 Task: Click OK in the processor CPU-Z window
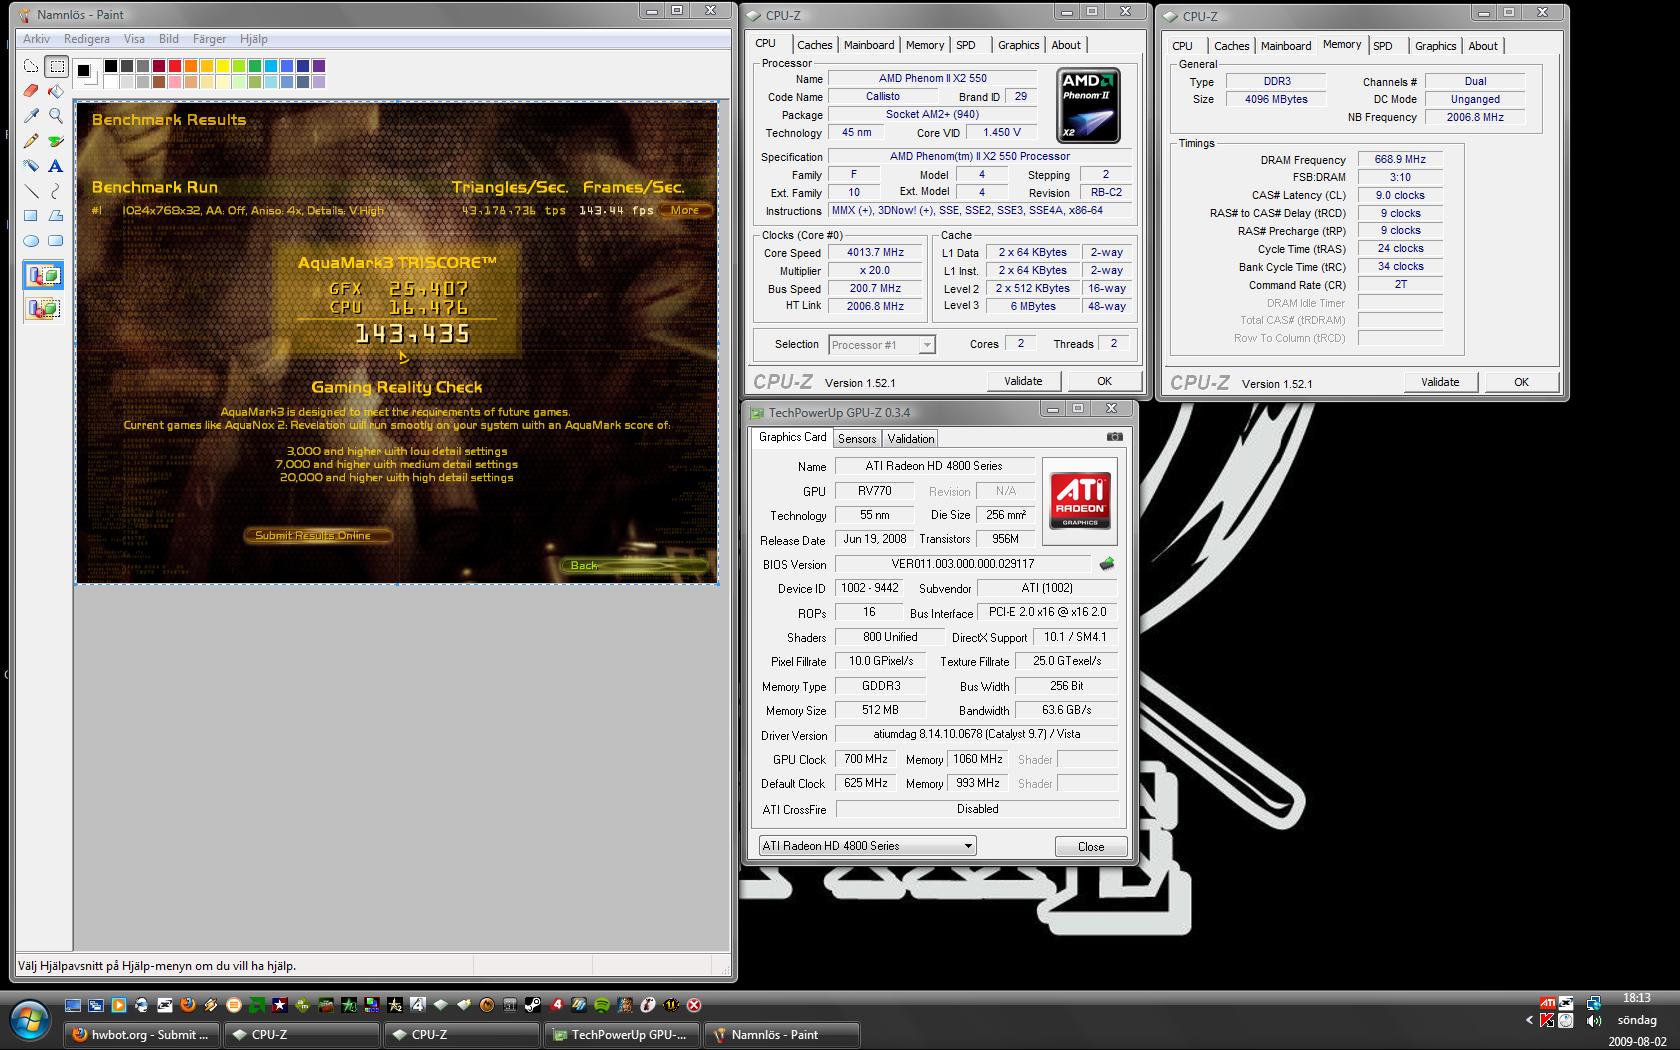[1104, 381]
